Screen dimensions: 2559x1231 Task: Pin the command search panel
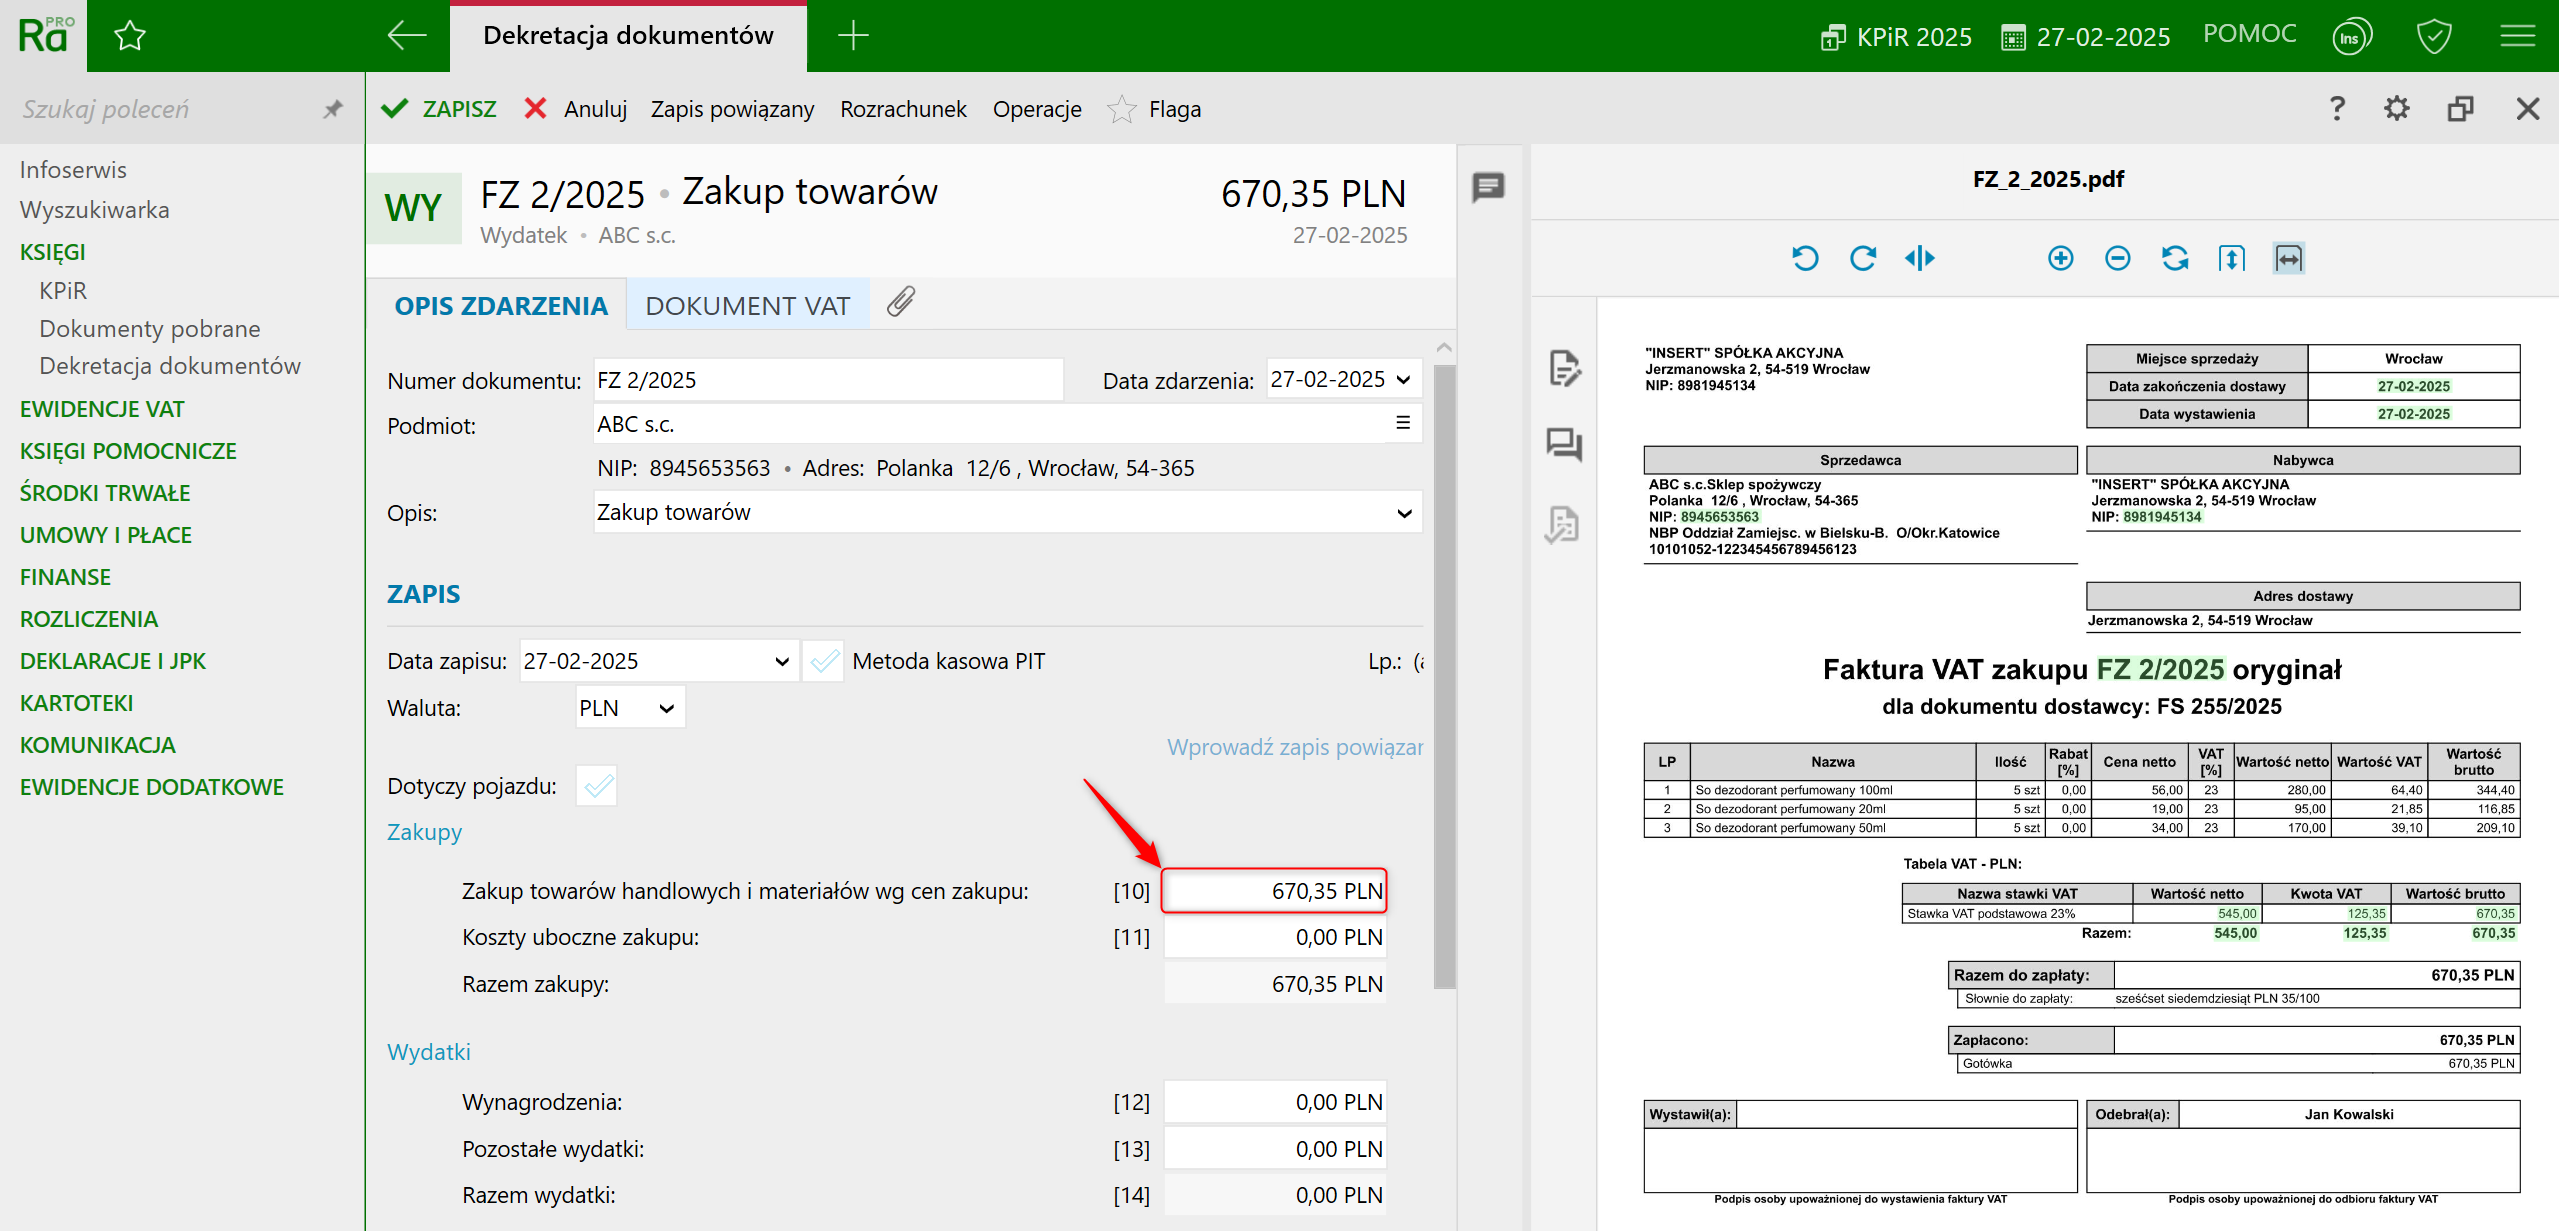point(333,109)
